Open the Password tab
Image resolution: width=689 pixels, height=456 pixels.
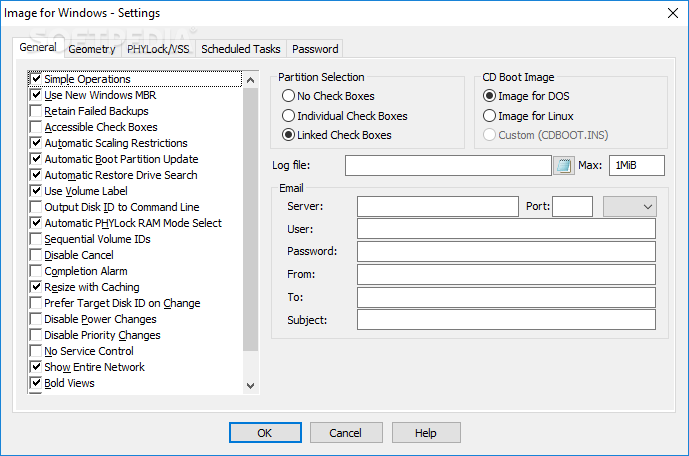[x=315, y=49]
